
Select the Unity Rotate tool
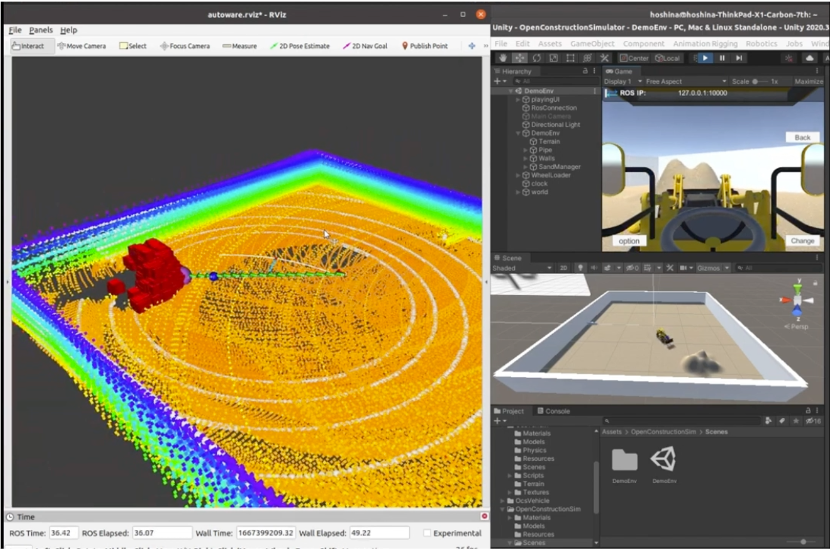pyautogui.click(x=536, y=58)
